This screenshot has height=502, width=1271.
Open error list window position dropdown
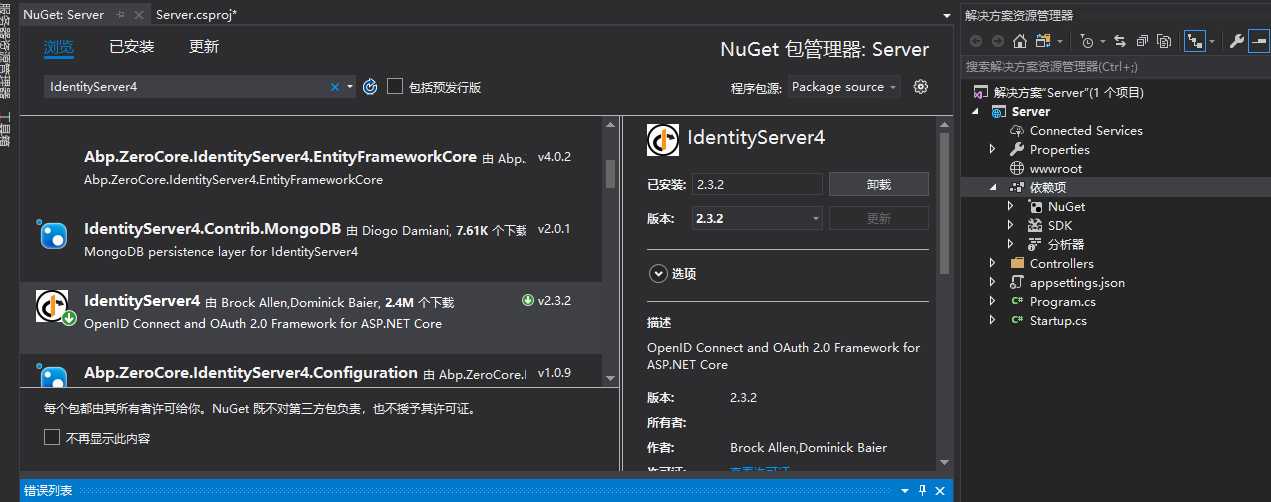click(x=905, y=491)
